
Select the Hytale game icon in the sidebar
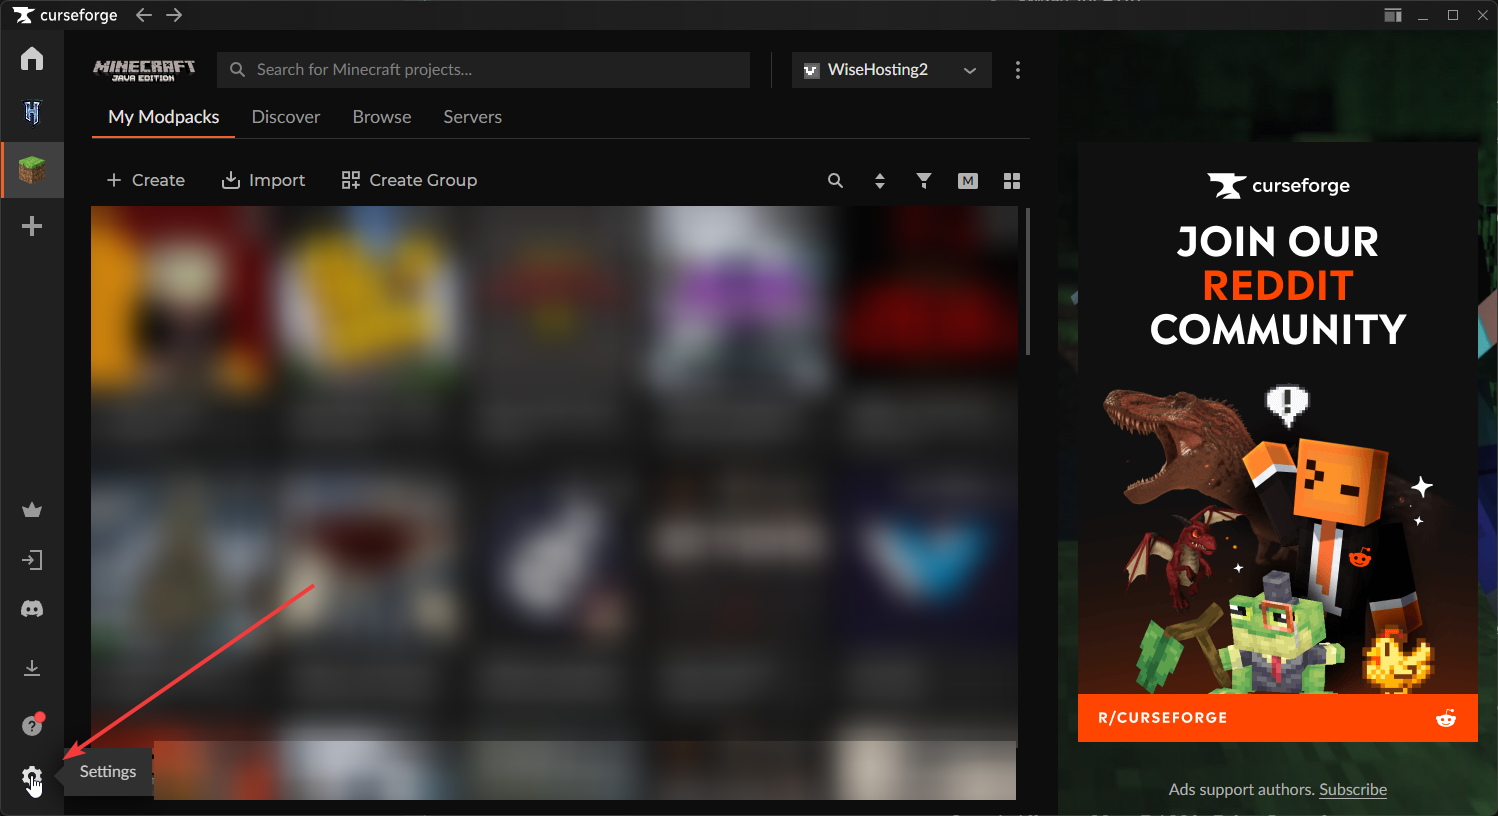point(32,113)
